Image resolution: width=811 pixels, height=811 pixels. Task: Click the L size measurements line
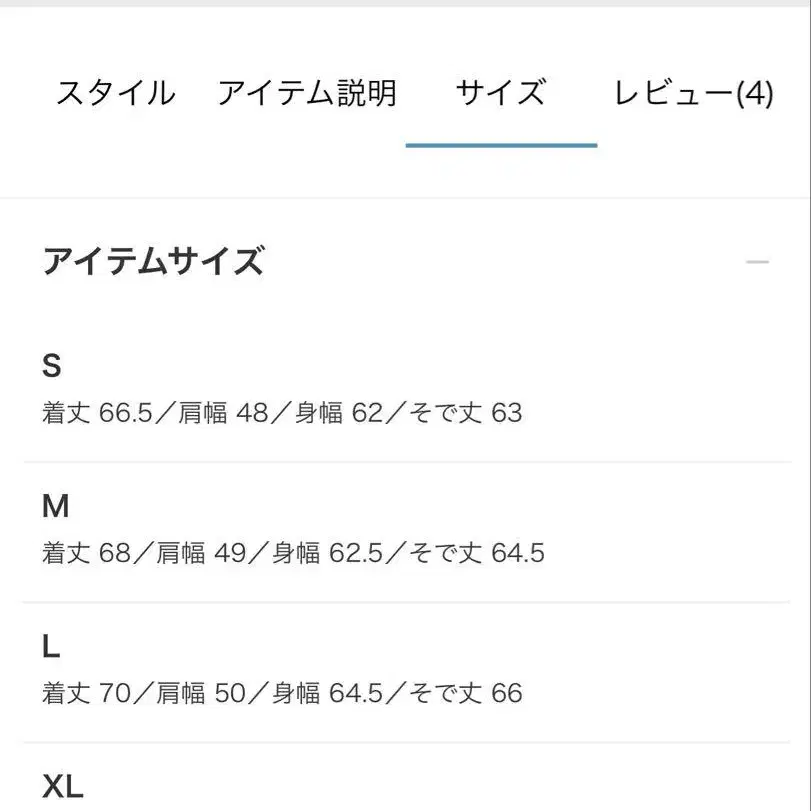(x=282, y=693)
